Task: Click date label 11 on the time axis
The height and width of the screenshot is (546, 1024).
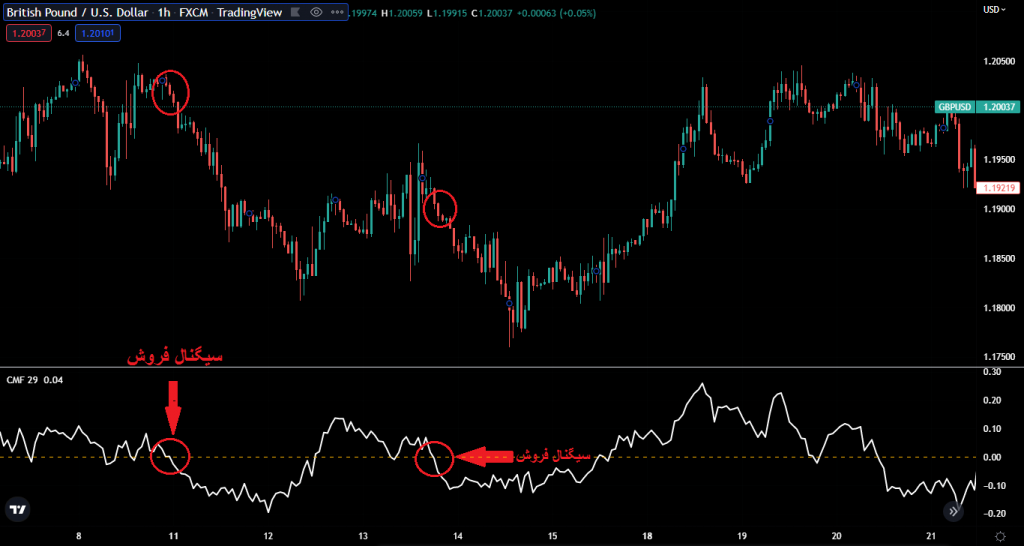Action: coord(174,536)
